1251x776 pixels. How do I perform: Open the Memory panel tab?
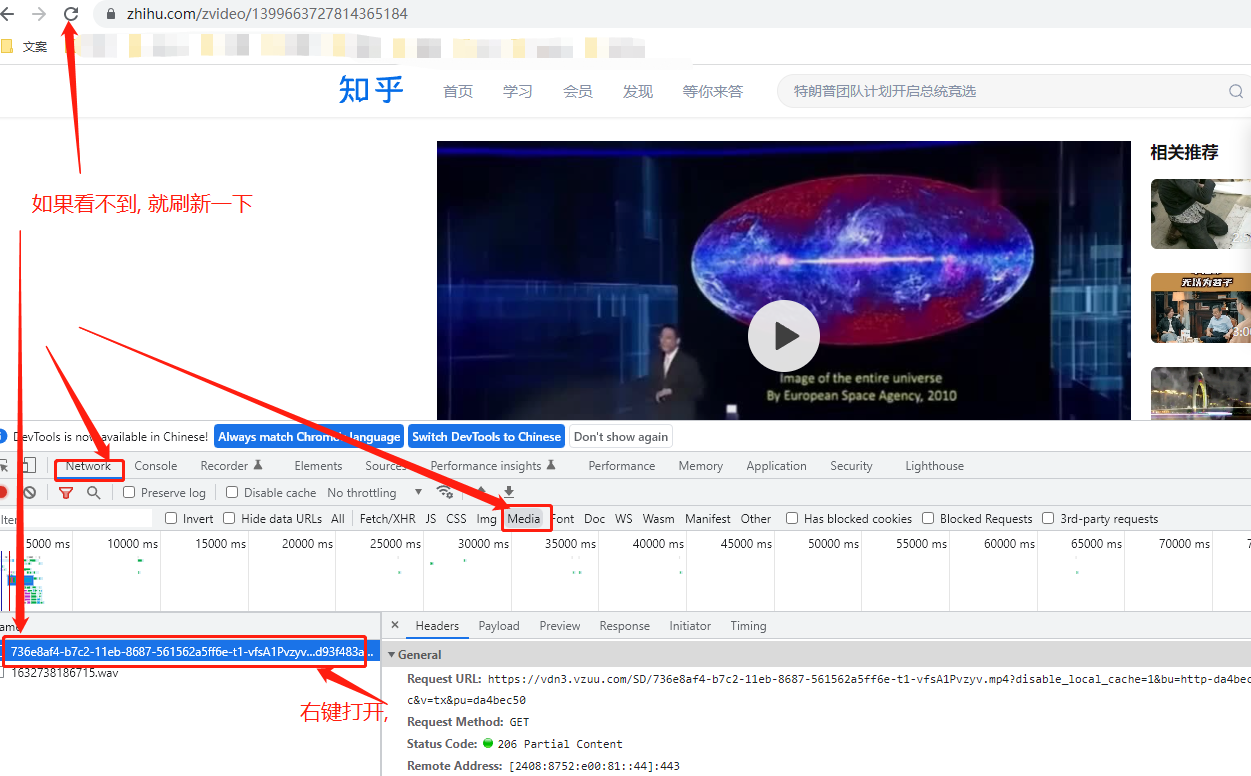700,466
